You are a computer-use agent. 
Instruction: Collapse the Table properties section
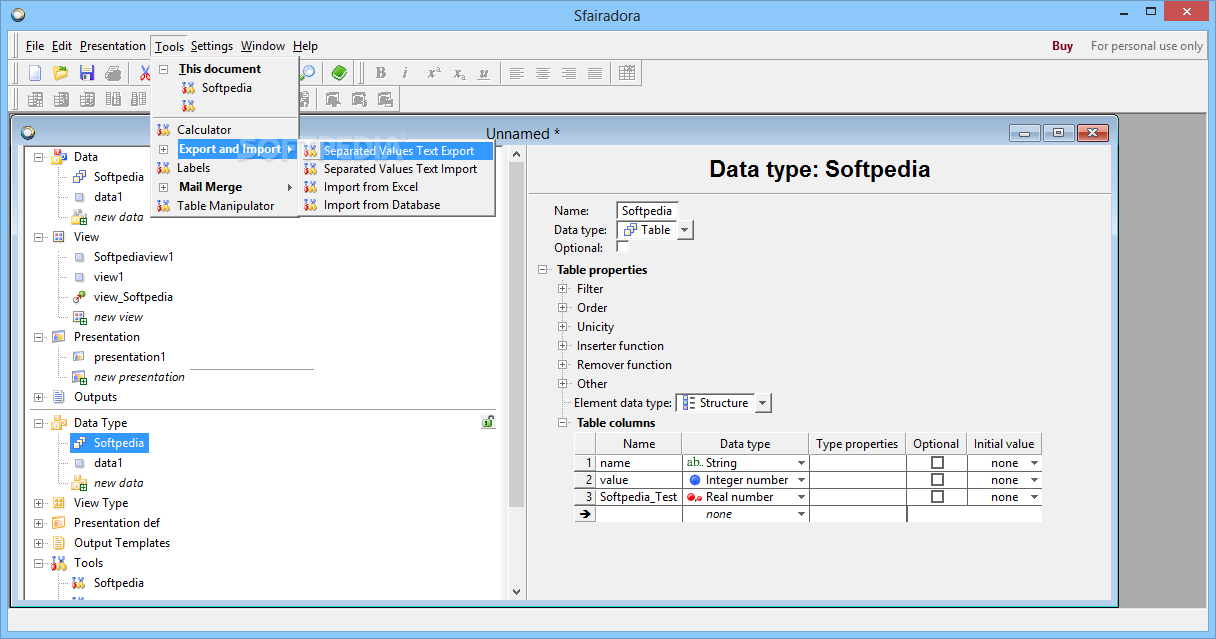543,270
